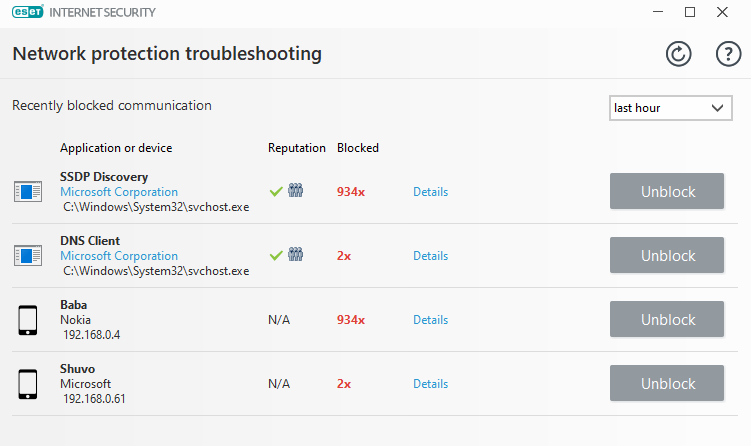This screenshot has height=446, width=751.
Task: View Details for Shuvo device
Action: coord(430,384)
